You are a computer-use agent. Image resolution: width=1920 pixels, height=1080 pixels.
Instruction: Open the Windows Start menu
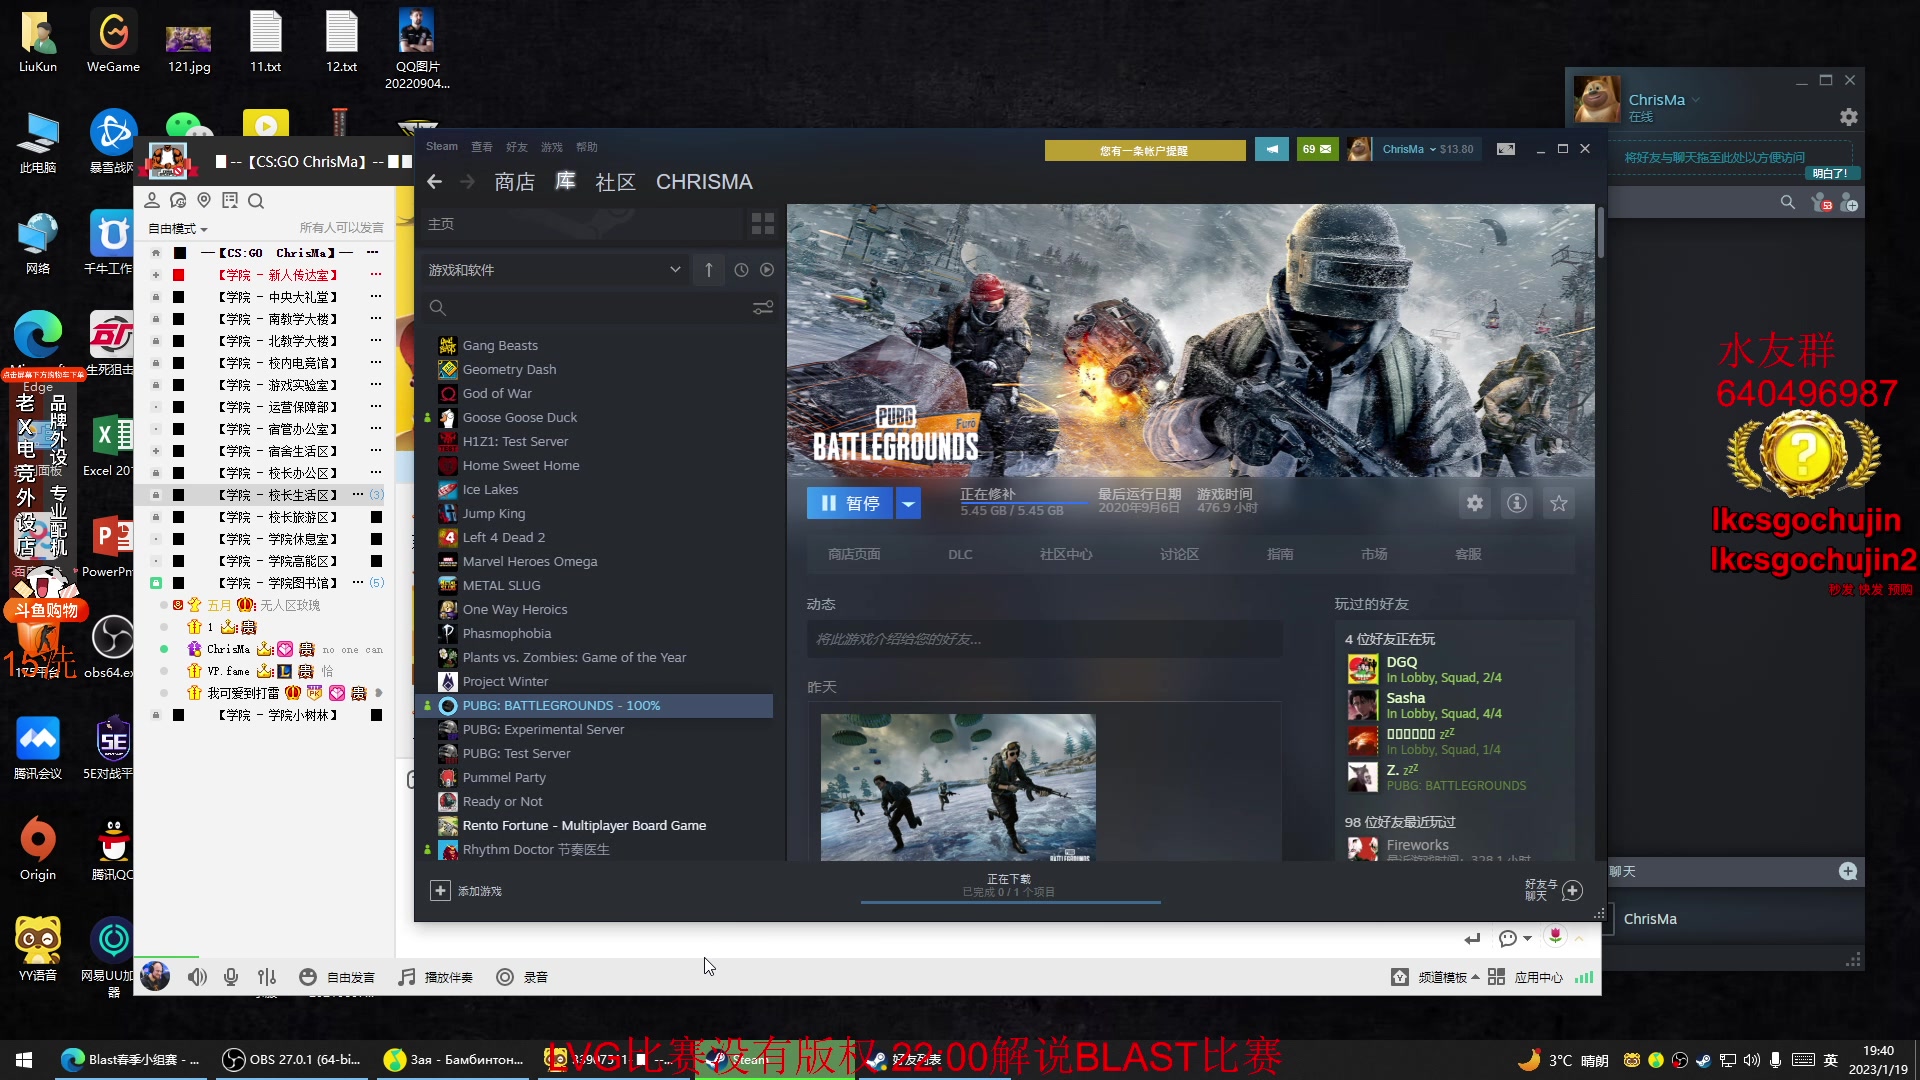coord(24,1059)
